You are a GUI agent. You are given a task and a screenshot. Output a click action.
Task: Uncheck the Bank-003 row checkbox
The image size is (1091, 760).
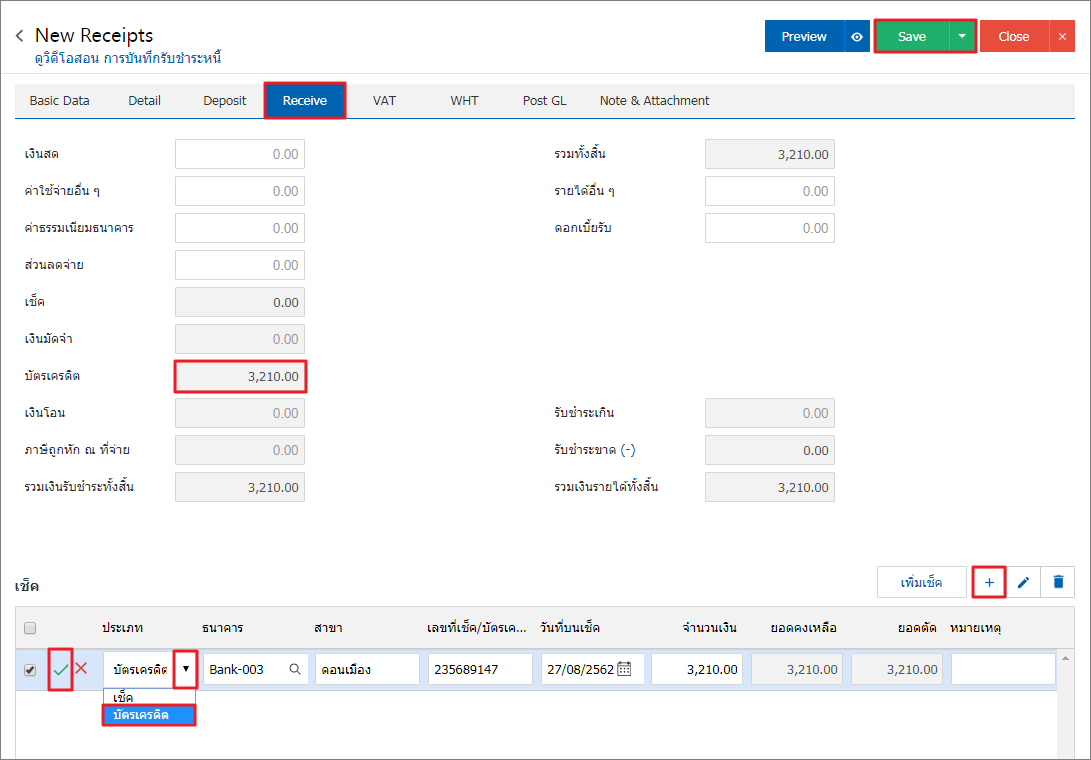point(30,670)
